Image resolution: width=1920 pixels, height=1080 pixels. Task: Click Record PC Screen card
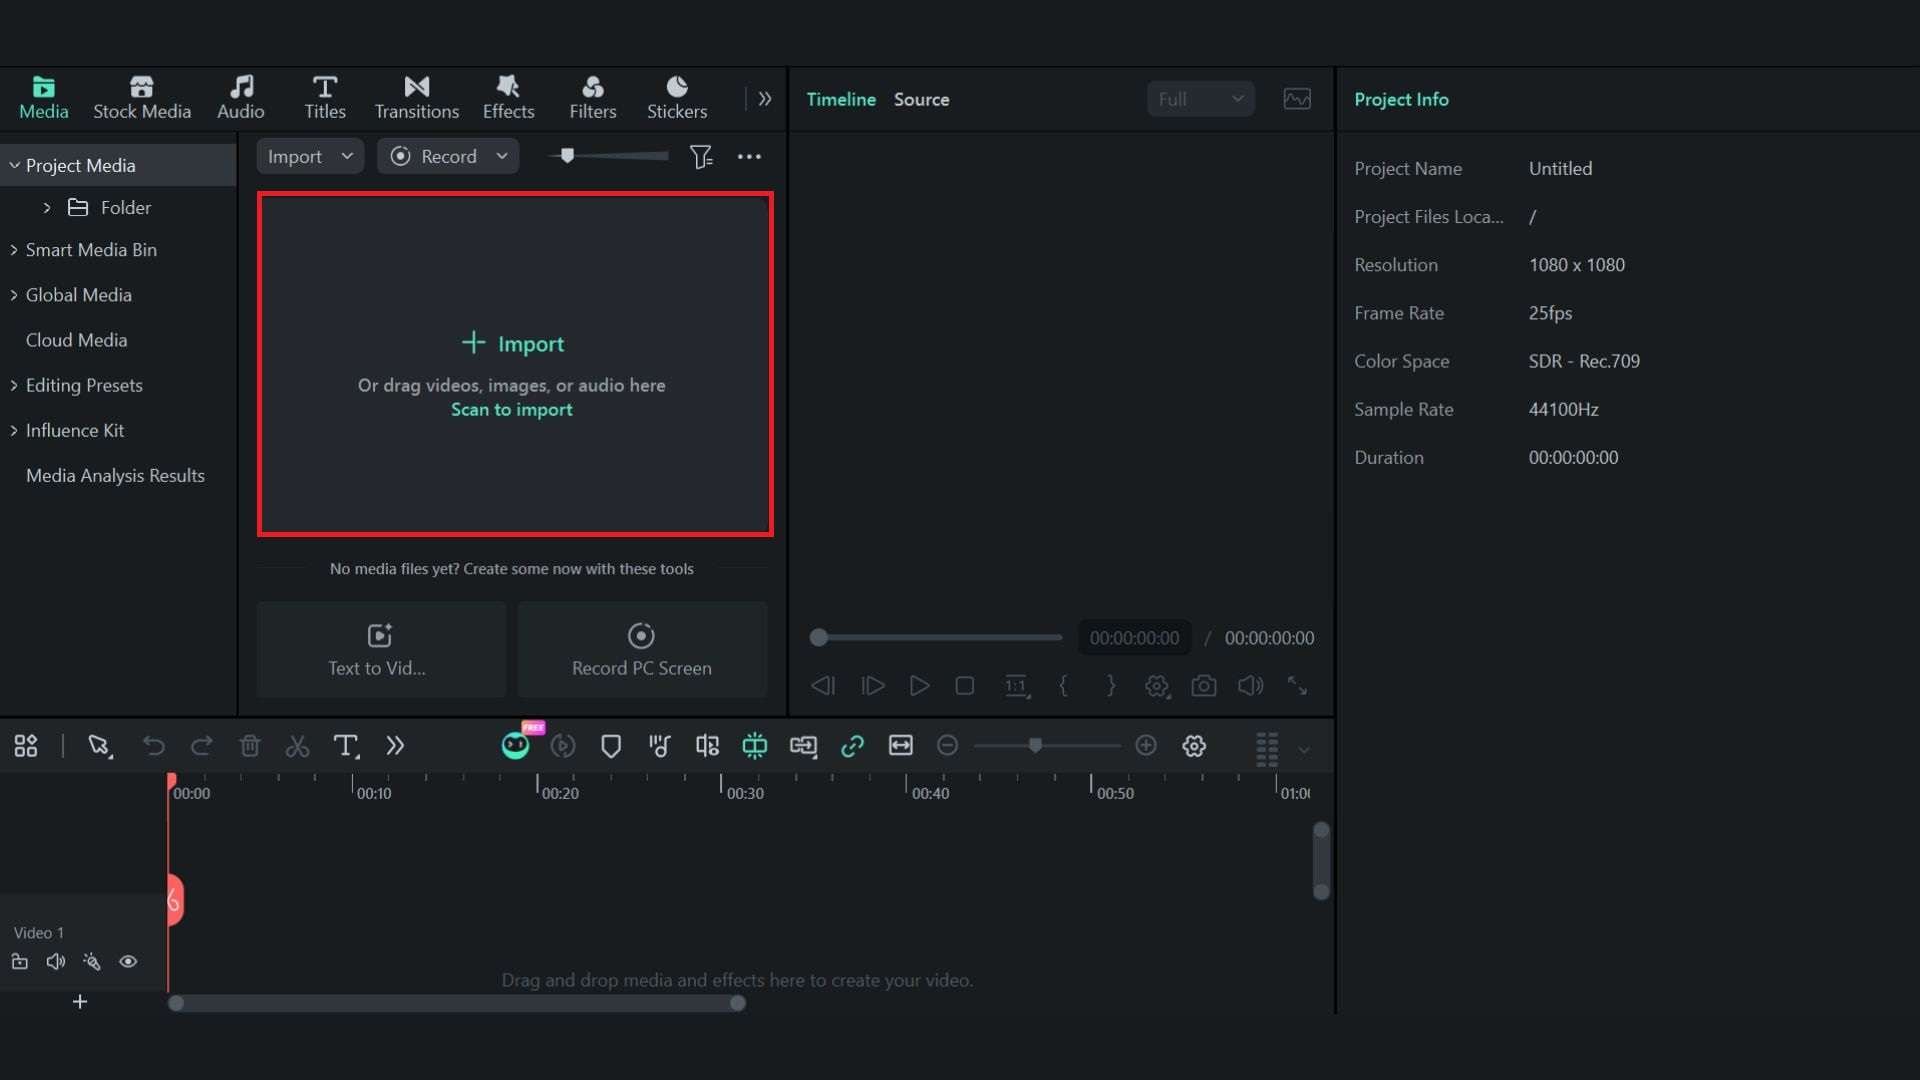tap(642, 649)
